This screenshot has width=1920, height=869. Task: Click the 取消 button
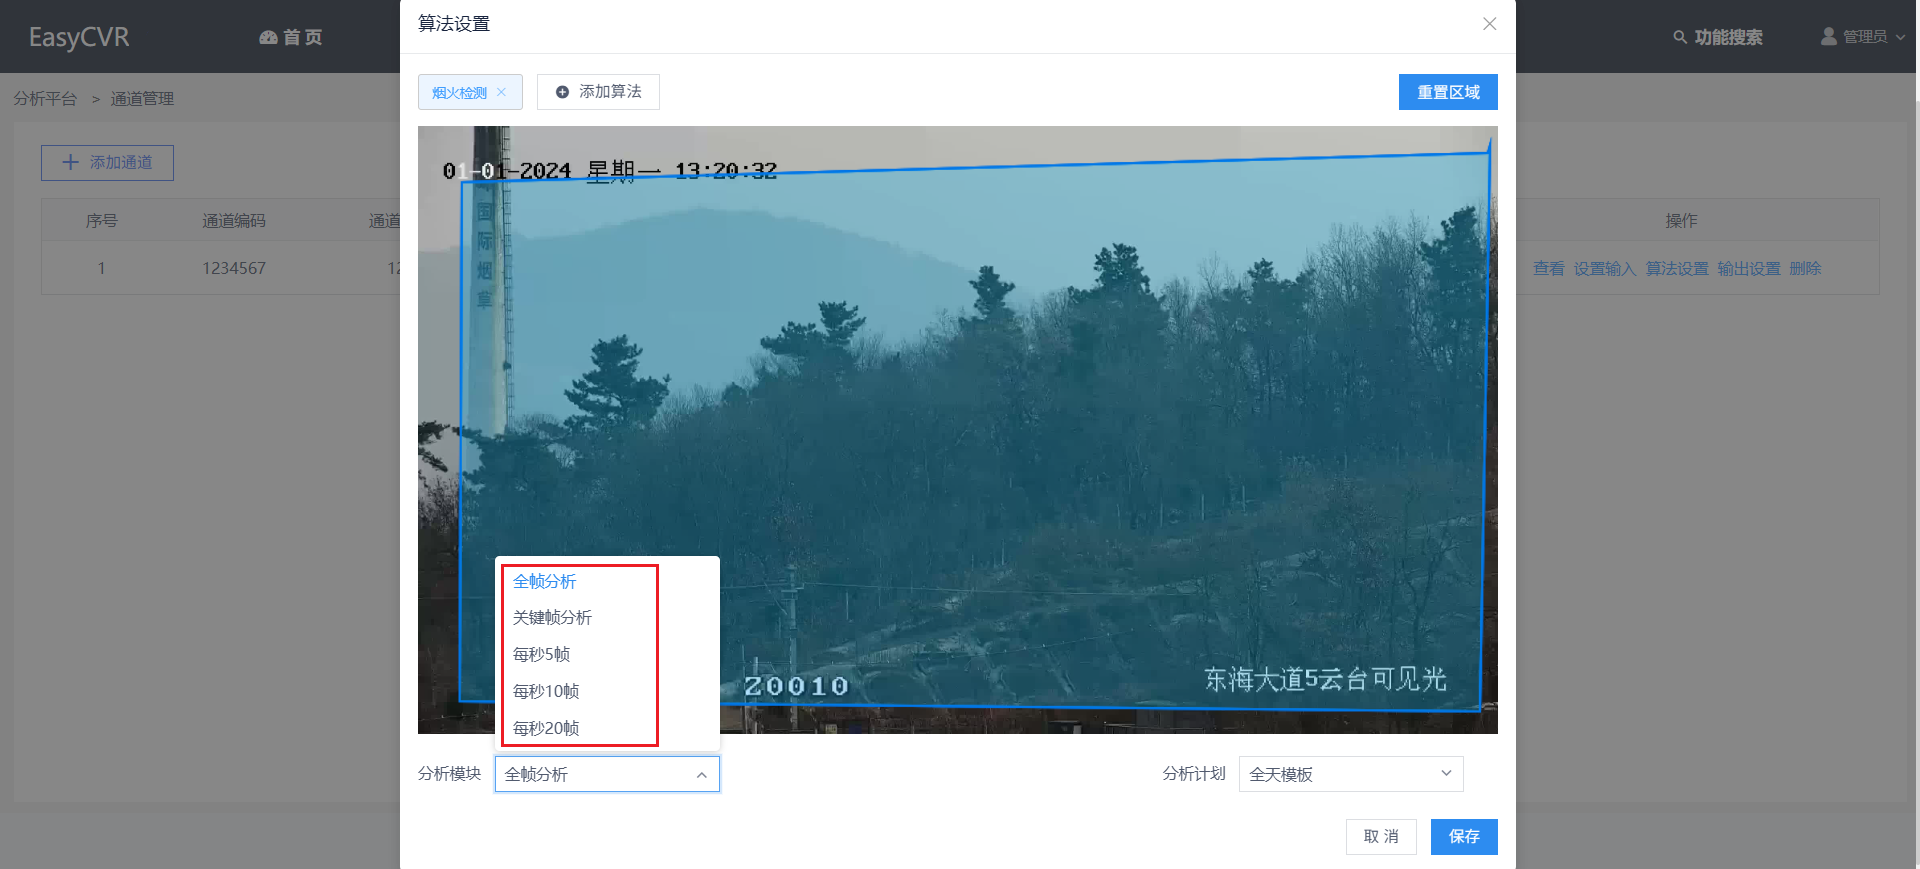[1380, 837]
